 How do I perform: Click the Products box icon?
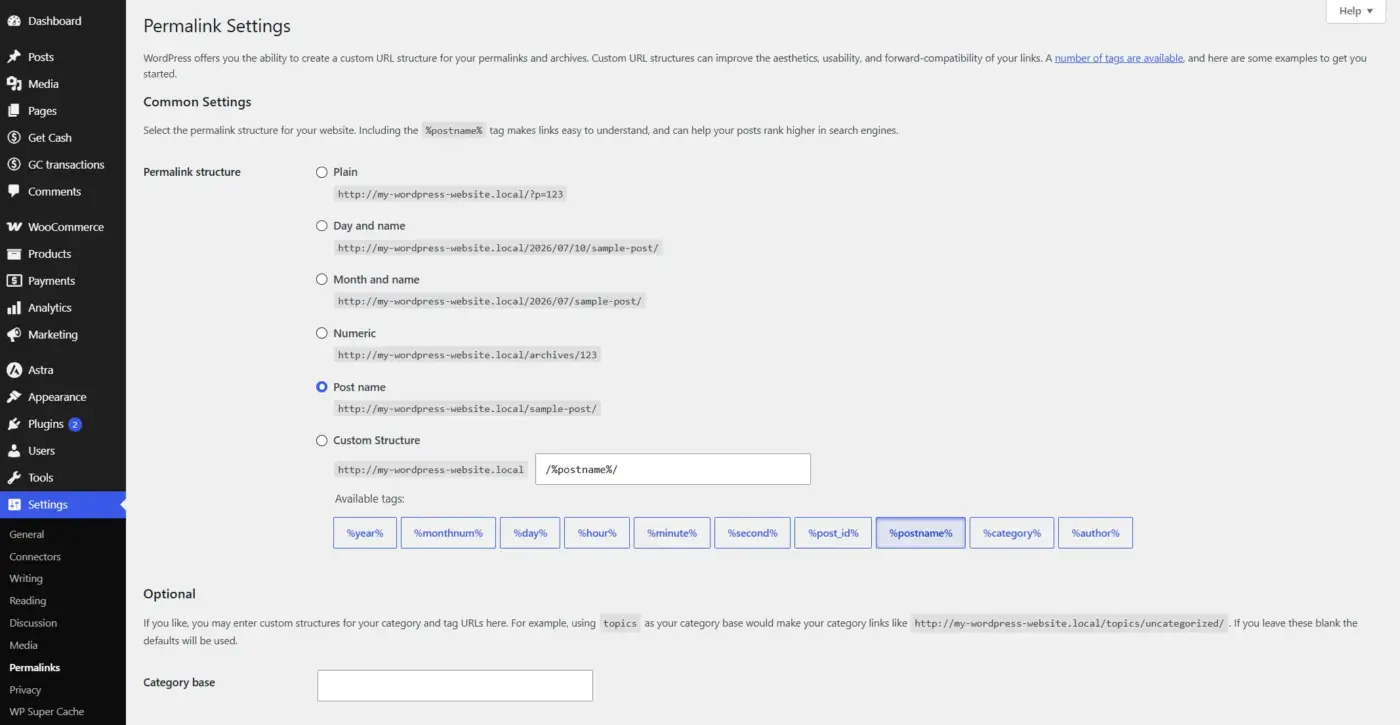[14, 254]
